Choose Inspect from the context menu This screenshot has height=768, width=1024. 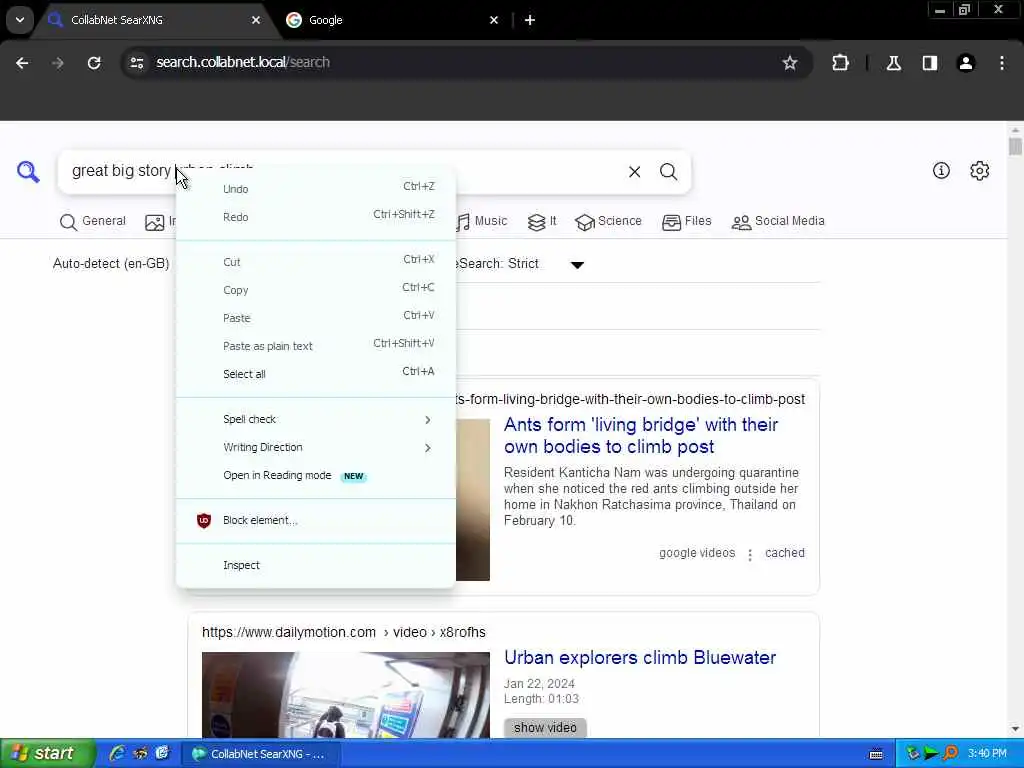[x=316, y=565]
